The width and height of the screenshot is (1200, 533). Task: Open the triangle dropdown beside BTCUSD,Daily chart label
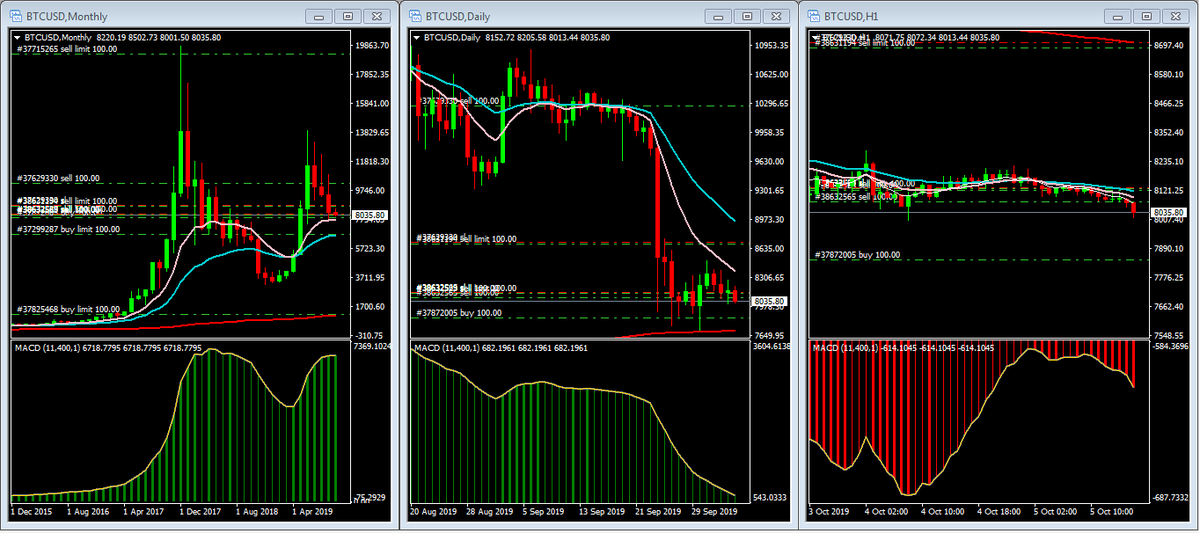click(x=417, y=38)
